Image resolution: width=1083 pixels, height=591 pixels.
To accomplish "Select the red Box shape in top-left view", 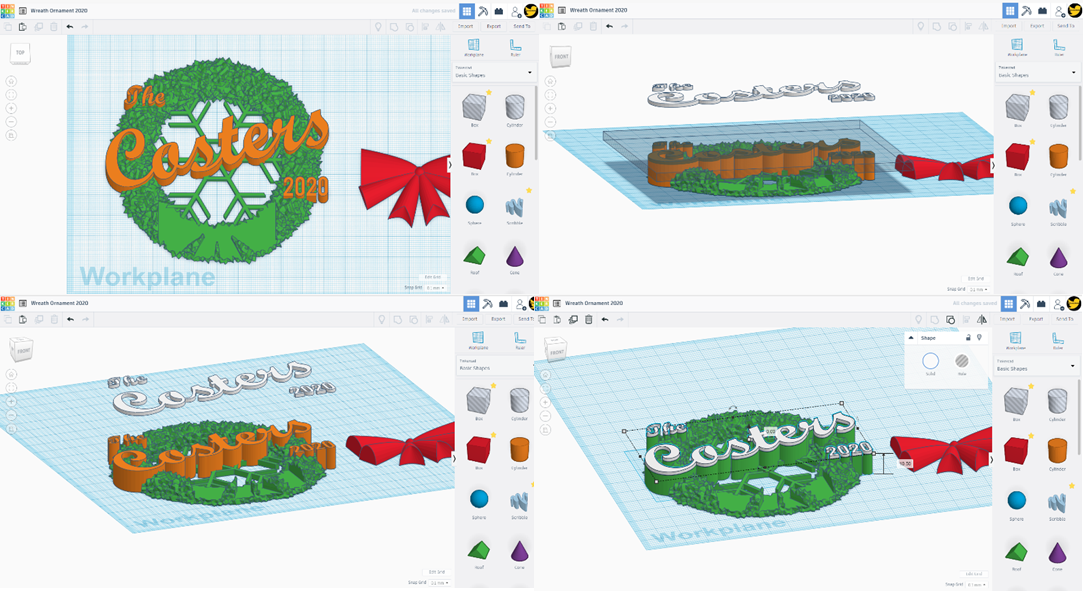I will point(475,156).
